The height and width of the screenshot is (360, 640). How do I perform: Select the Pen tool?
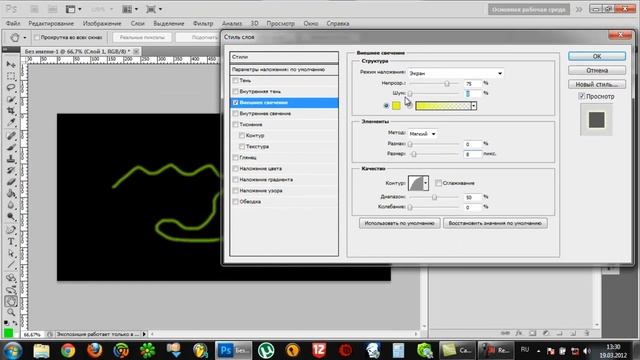click(11, 230)
